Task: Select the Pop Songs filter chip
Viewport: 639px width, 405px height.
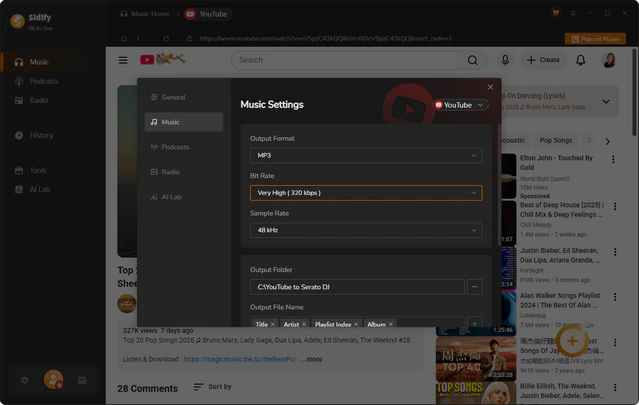Action: (556, 141)
